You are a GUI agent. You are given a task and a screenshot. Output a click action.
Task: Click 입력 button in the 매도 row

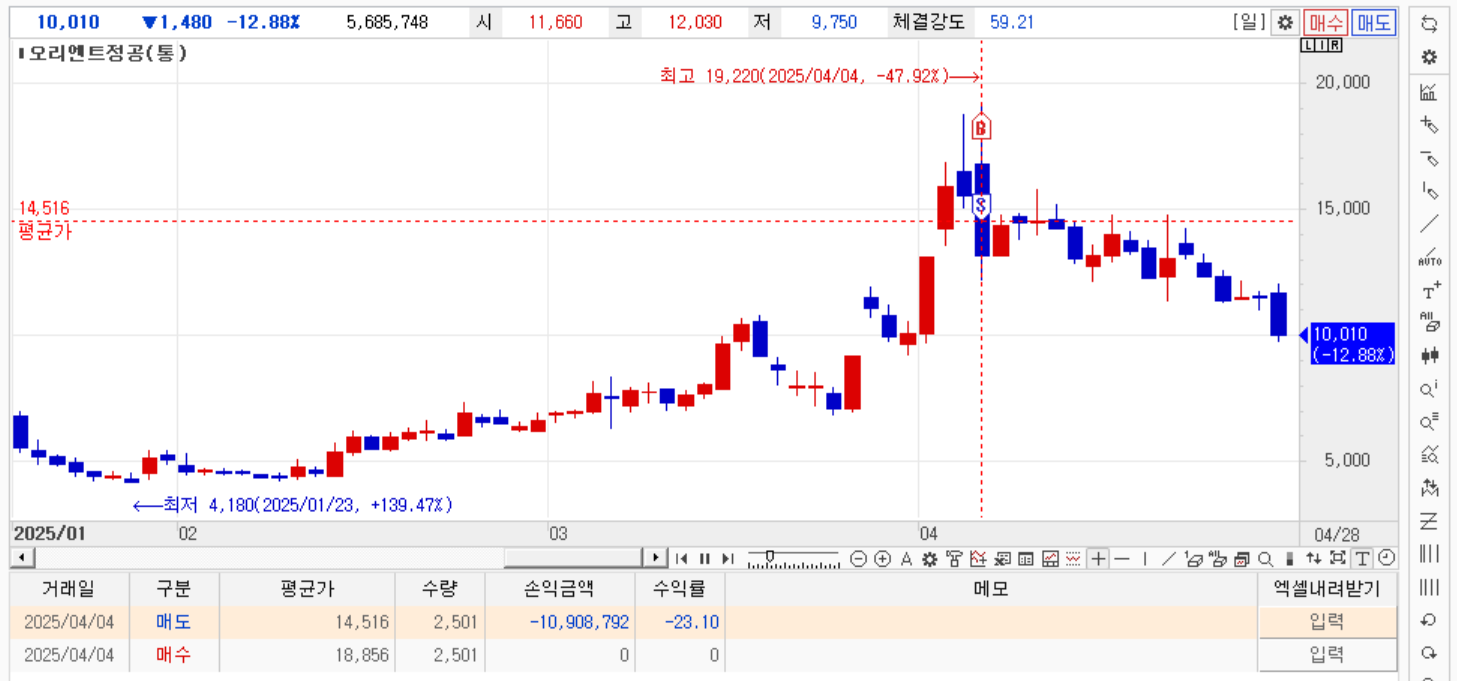(x=1326, y=622)
